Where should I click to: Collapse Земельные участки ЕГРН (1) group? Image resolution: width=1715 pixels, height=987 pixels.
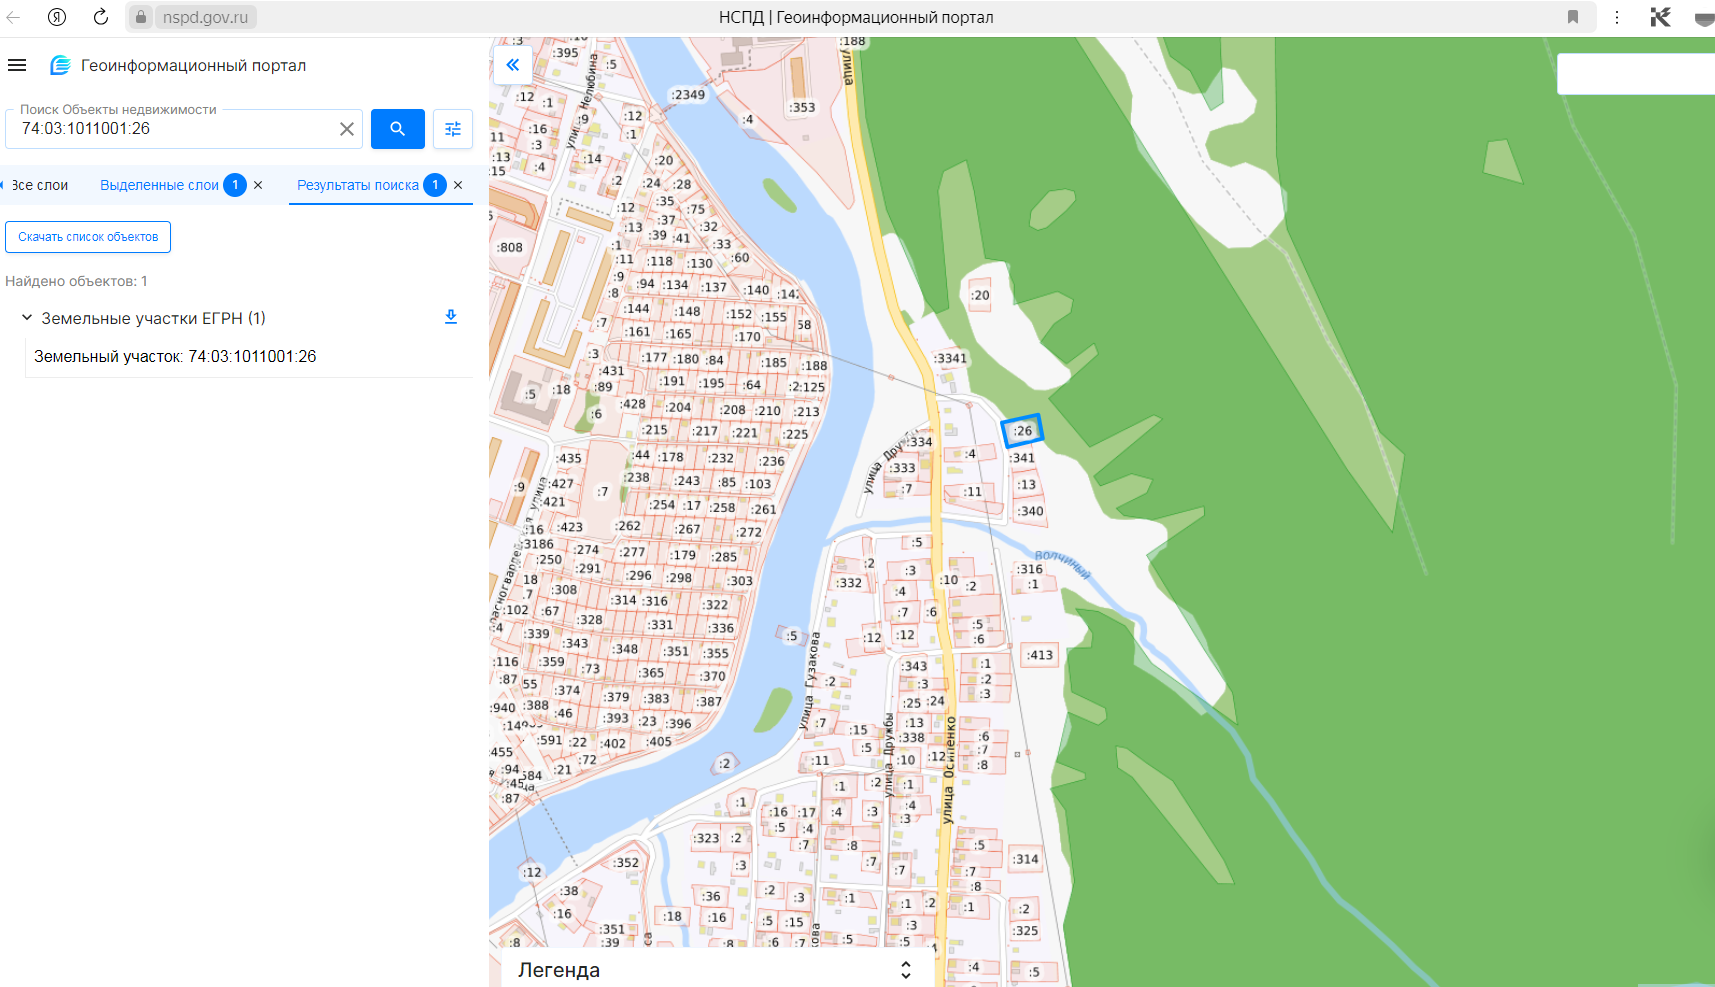pos(27,318)
